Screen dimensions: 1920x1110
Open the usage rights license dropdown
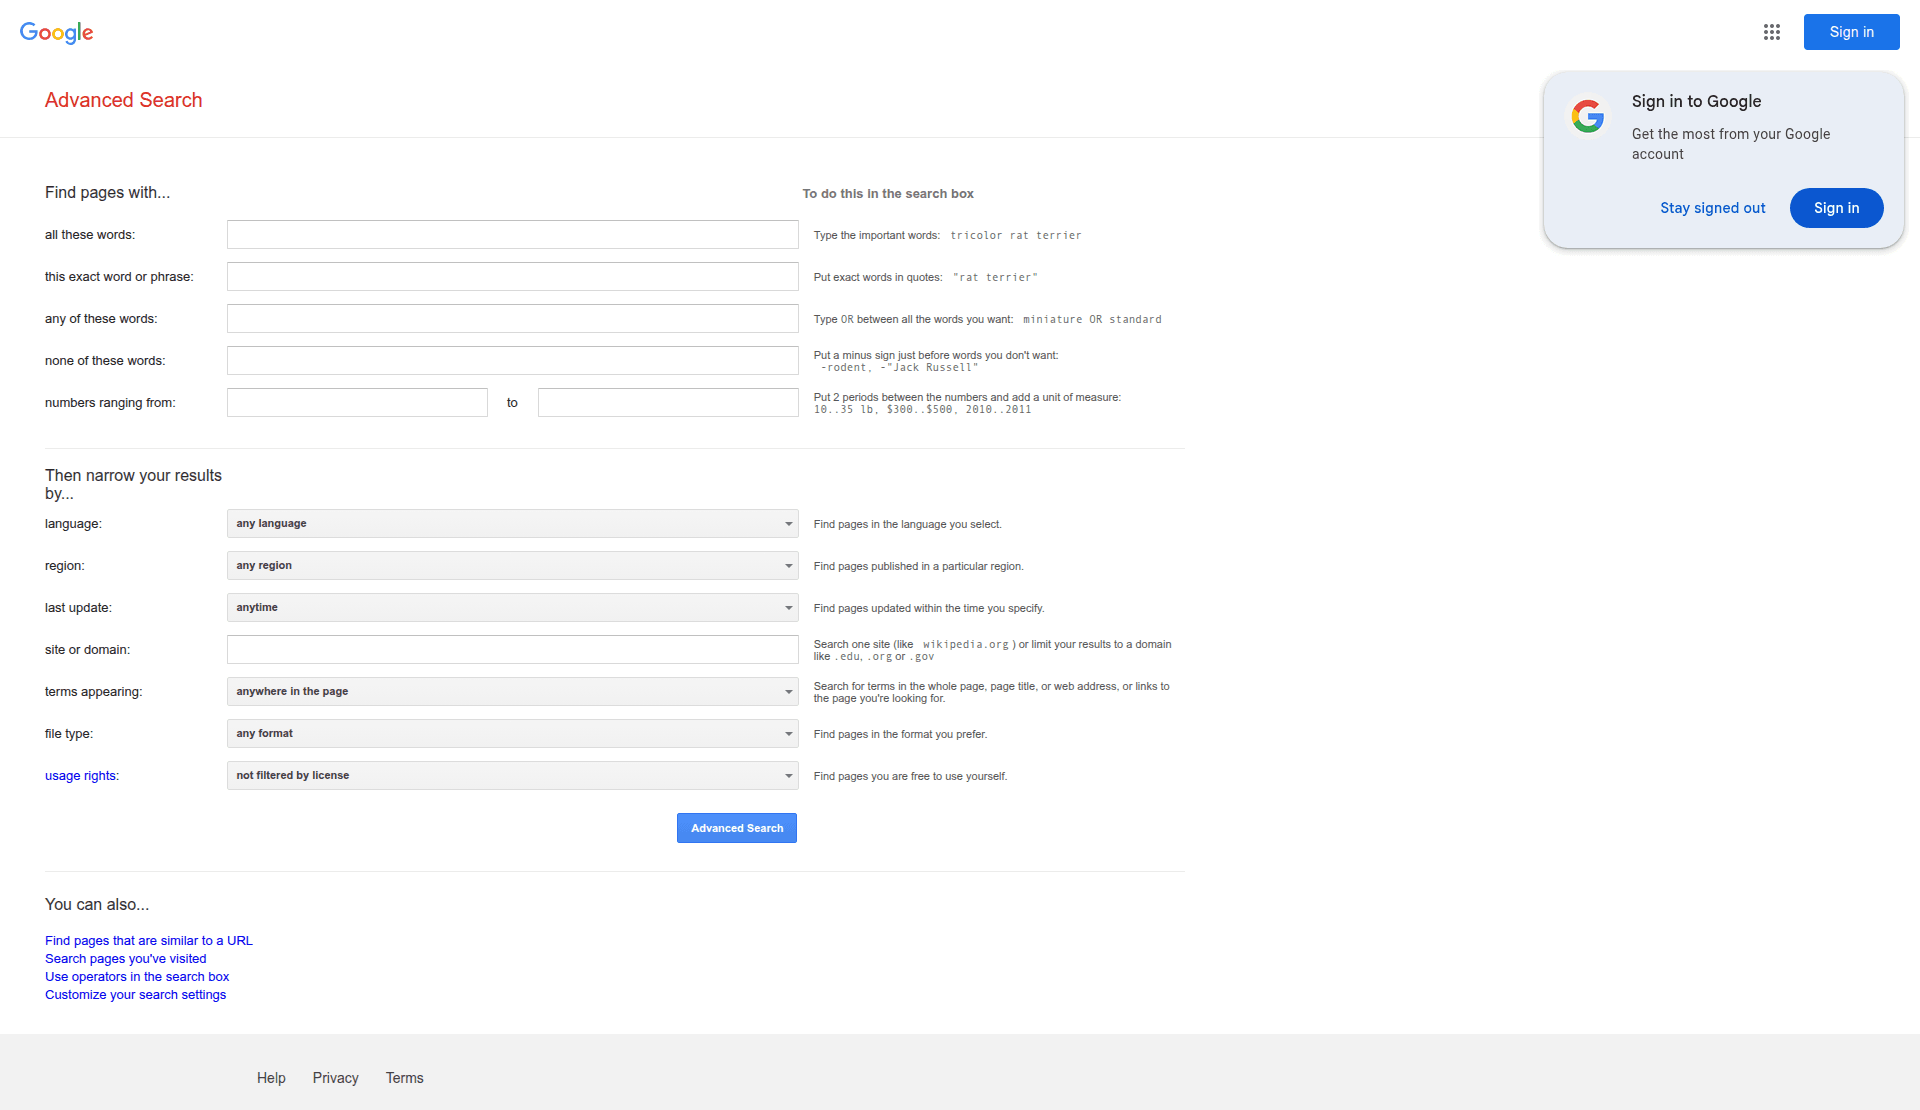coord(512,776)
